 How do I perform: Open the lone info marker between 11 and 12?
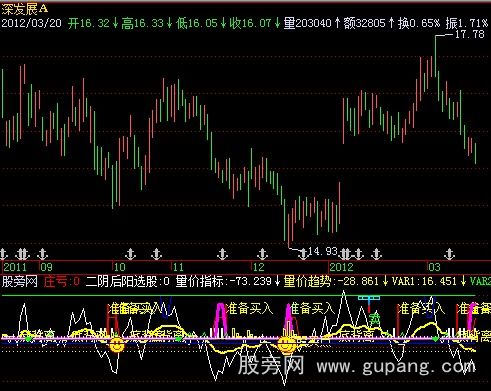pos(222,254)
